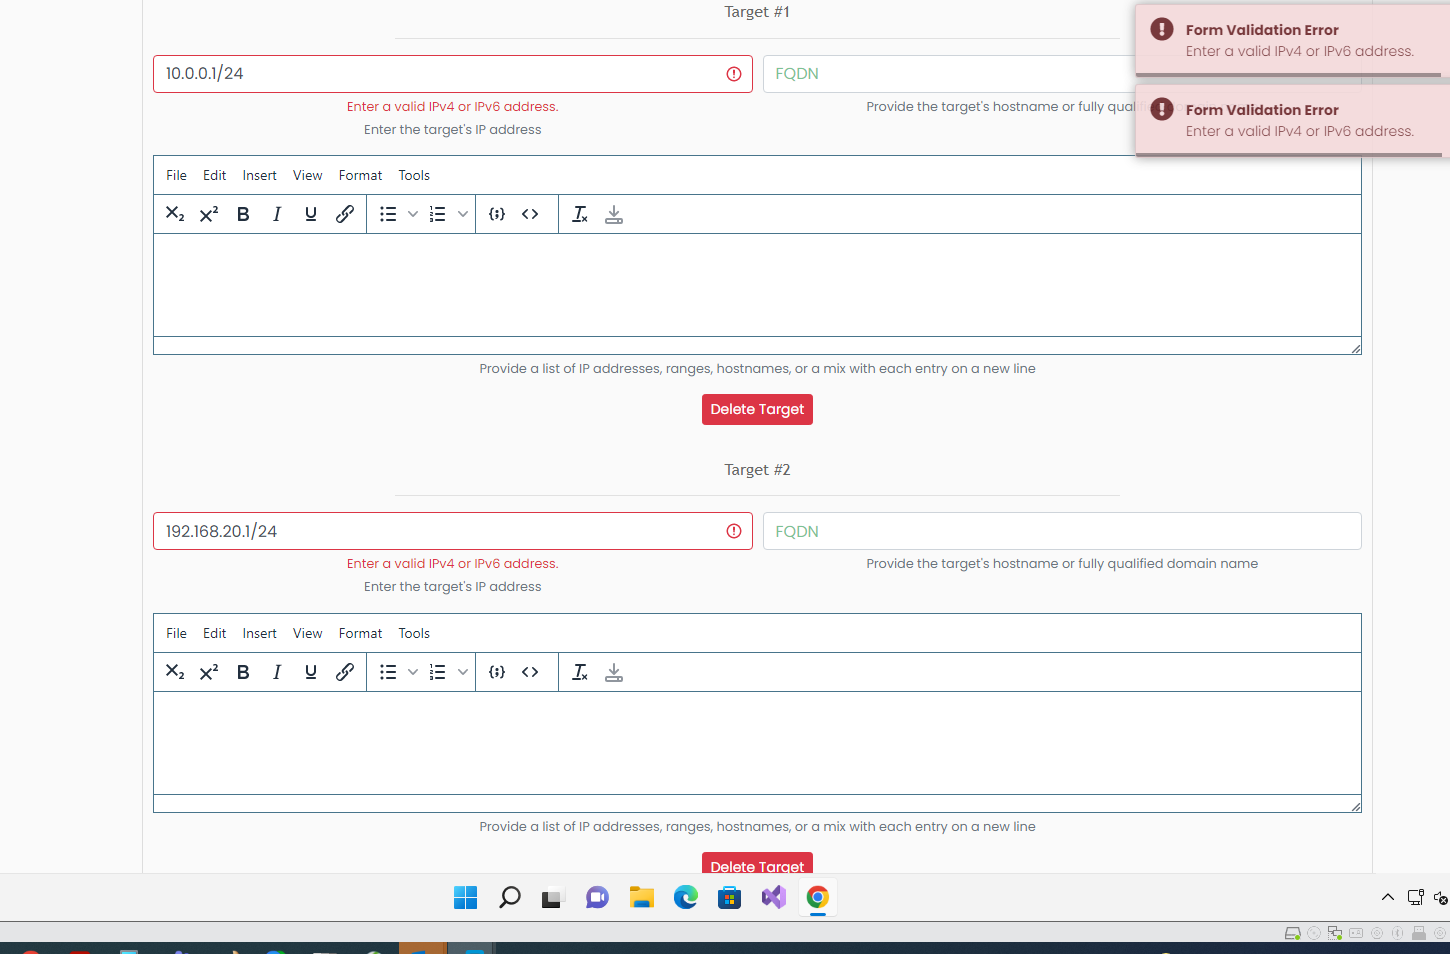Screen dimensions: 1450x954
Task: Click Delete Target under Target #1
Action: pos(757,409)
